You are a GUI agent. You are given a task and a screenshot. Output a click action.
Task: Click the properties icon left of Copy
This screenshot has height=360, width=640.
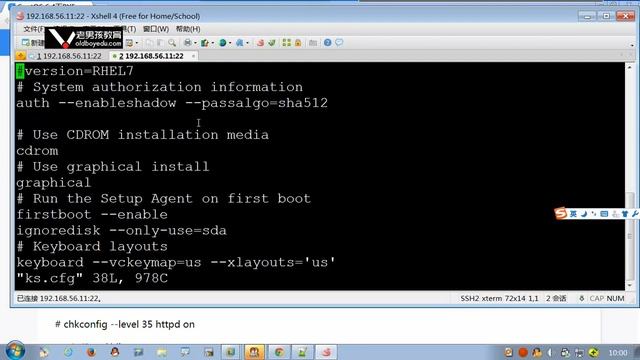129,42
